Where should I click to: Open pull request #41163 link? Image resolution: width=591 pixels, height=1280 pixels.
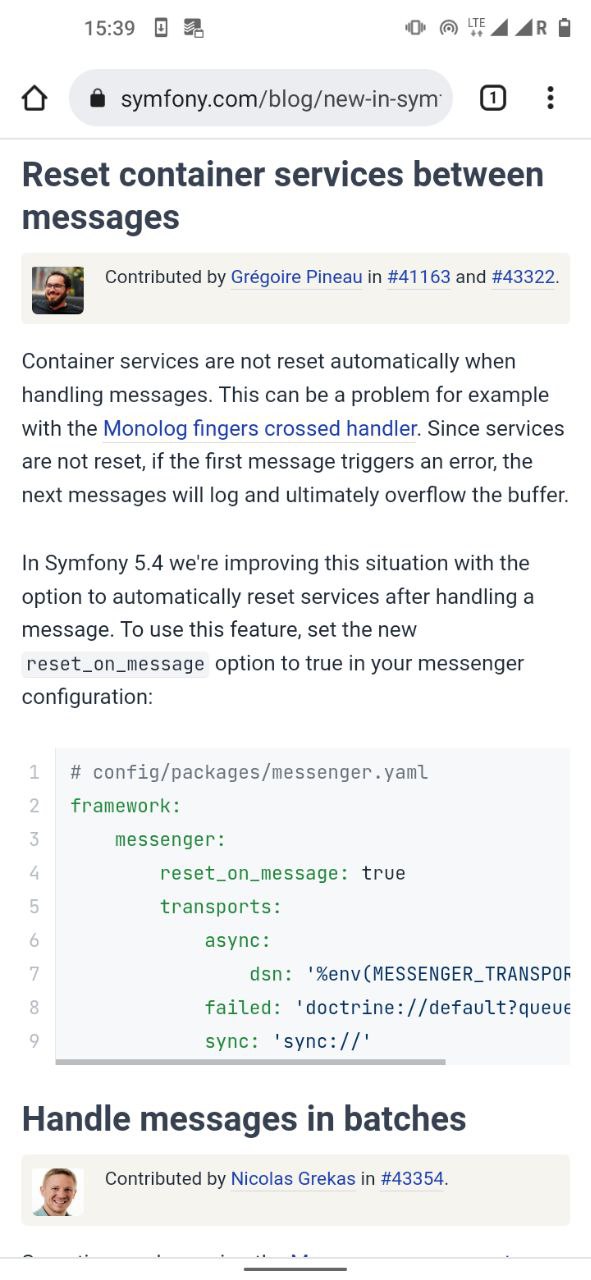tap(419, 277)
